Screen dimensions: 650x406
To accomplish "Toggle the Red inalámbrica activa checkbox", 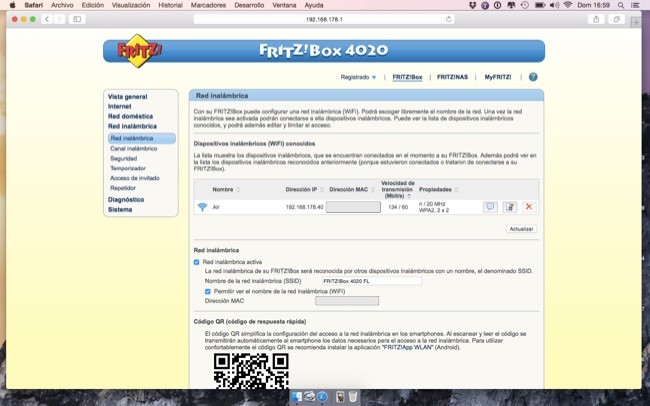I will point(196,262).
